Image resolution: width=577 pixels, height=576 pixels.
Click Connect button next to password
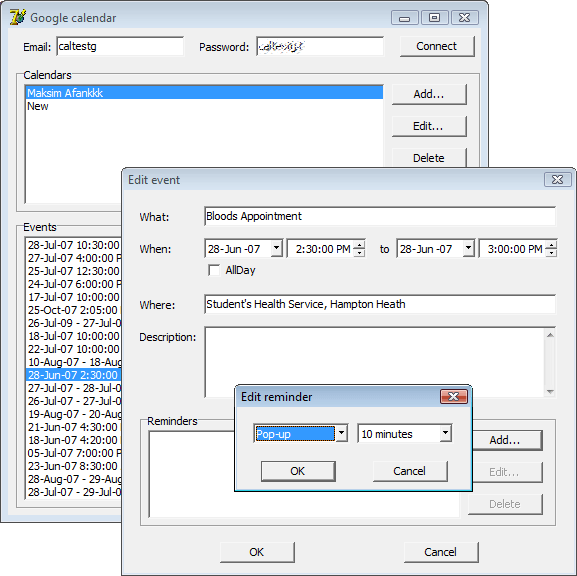[437, 46]
